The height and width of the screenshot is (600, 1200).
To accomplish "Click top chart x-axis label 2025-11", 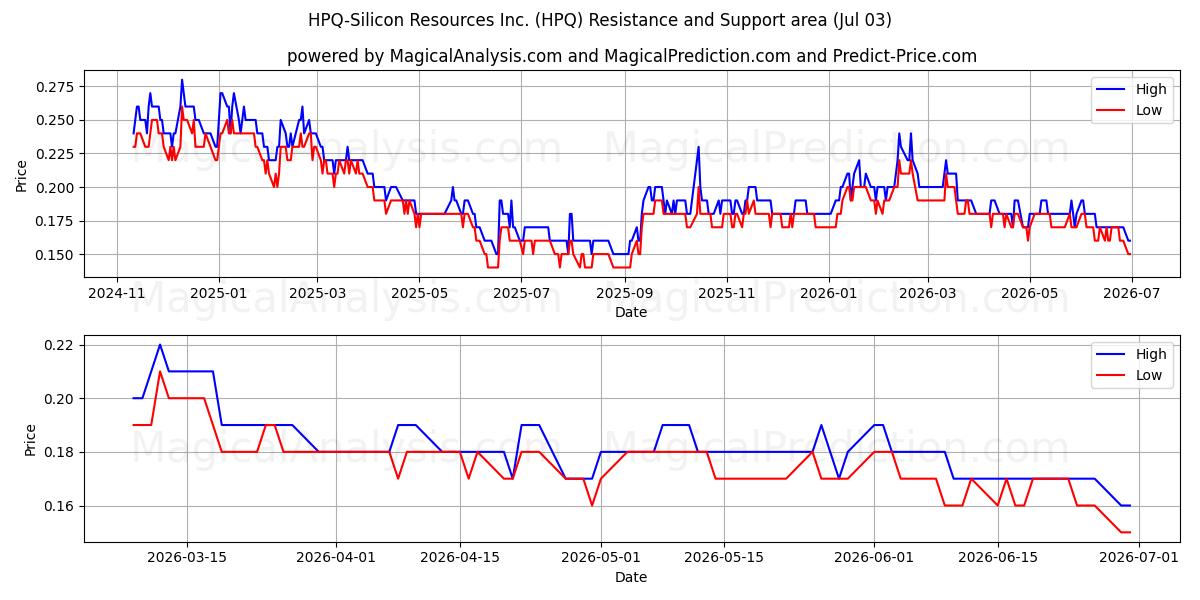I will pyautogui.click(x=726, y=293).
